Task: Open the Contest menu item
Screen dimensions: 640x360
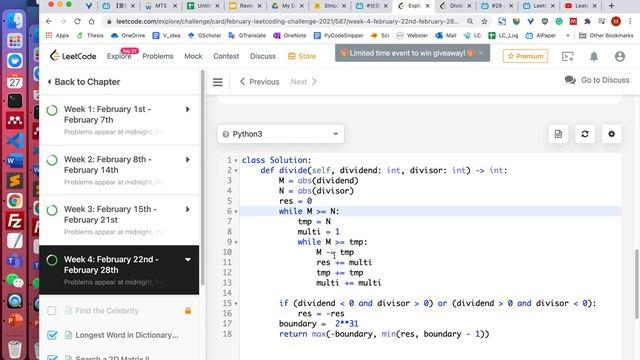Action: coord(226,56)
